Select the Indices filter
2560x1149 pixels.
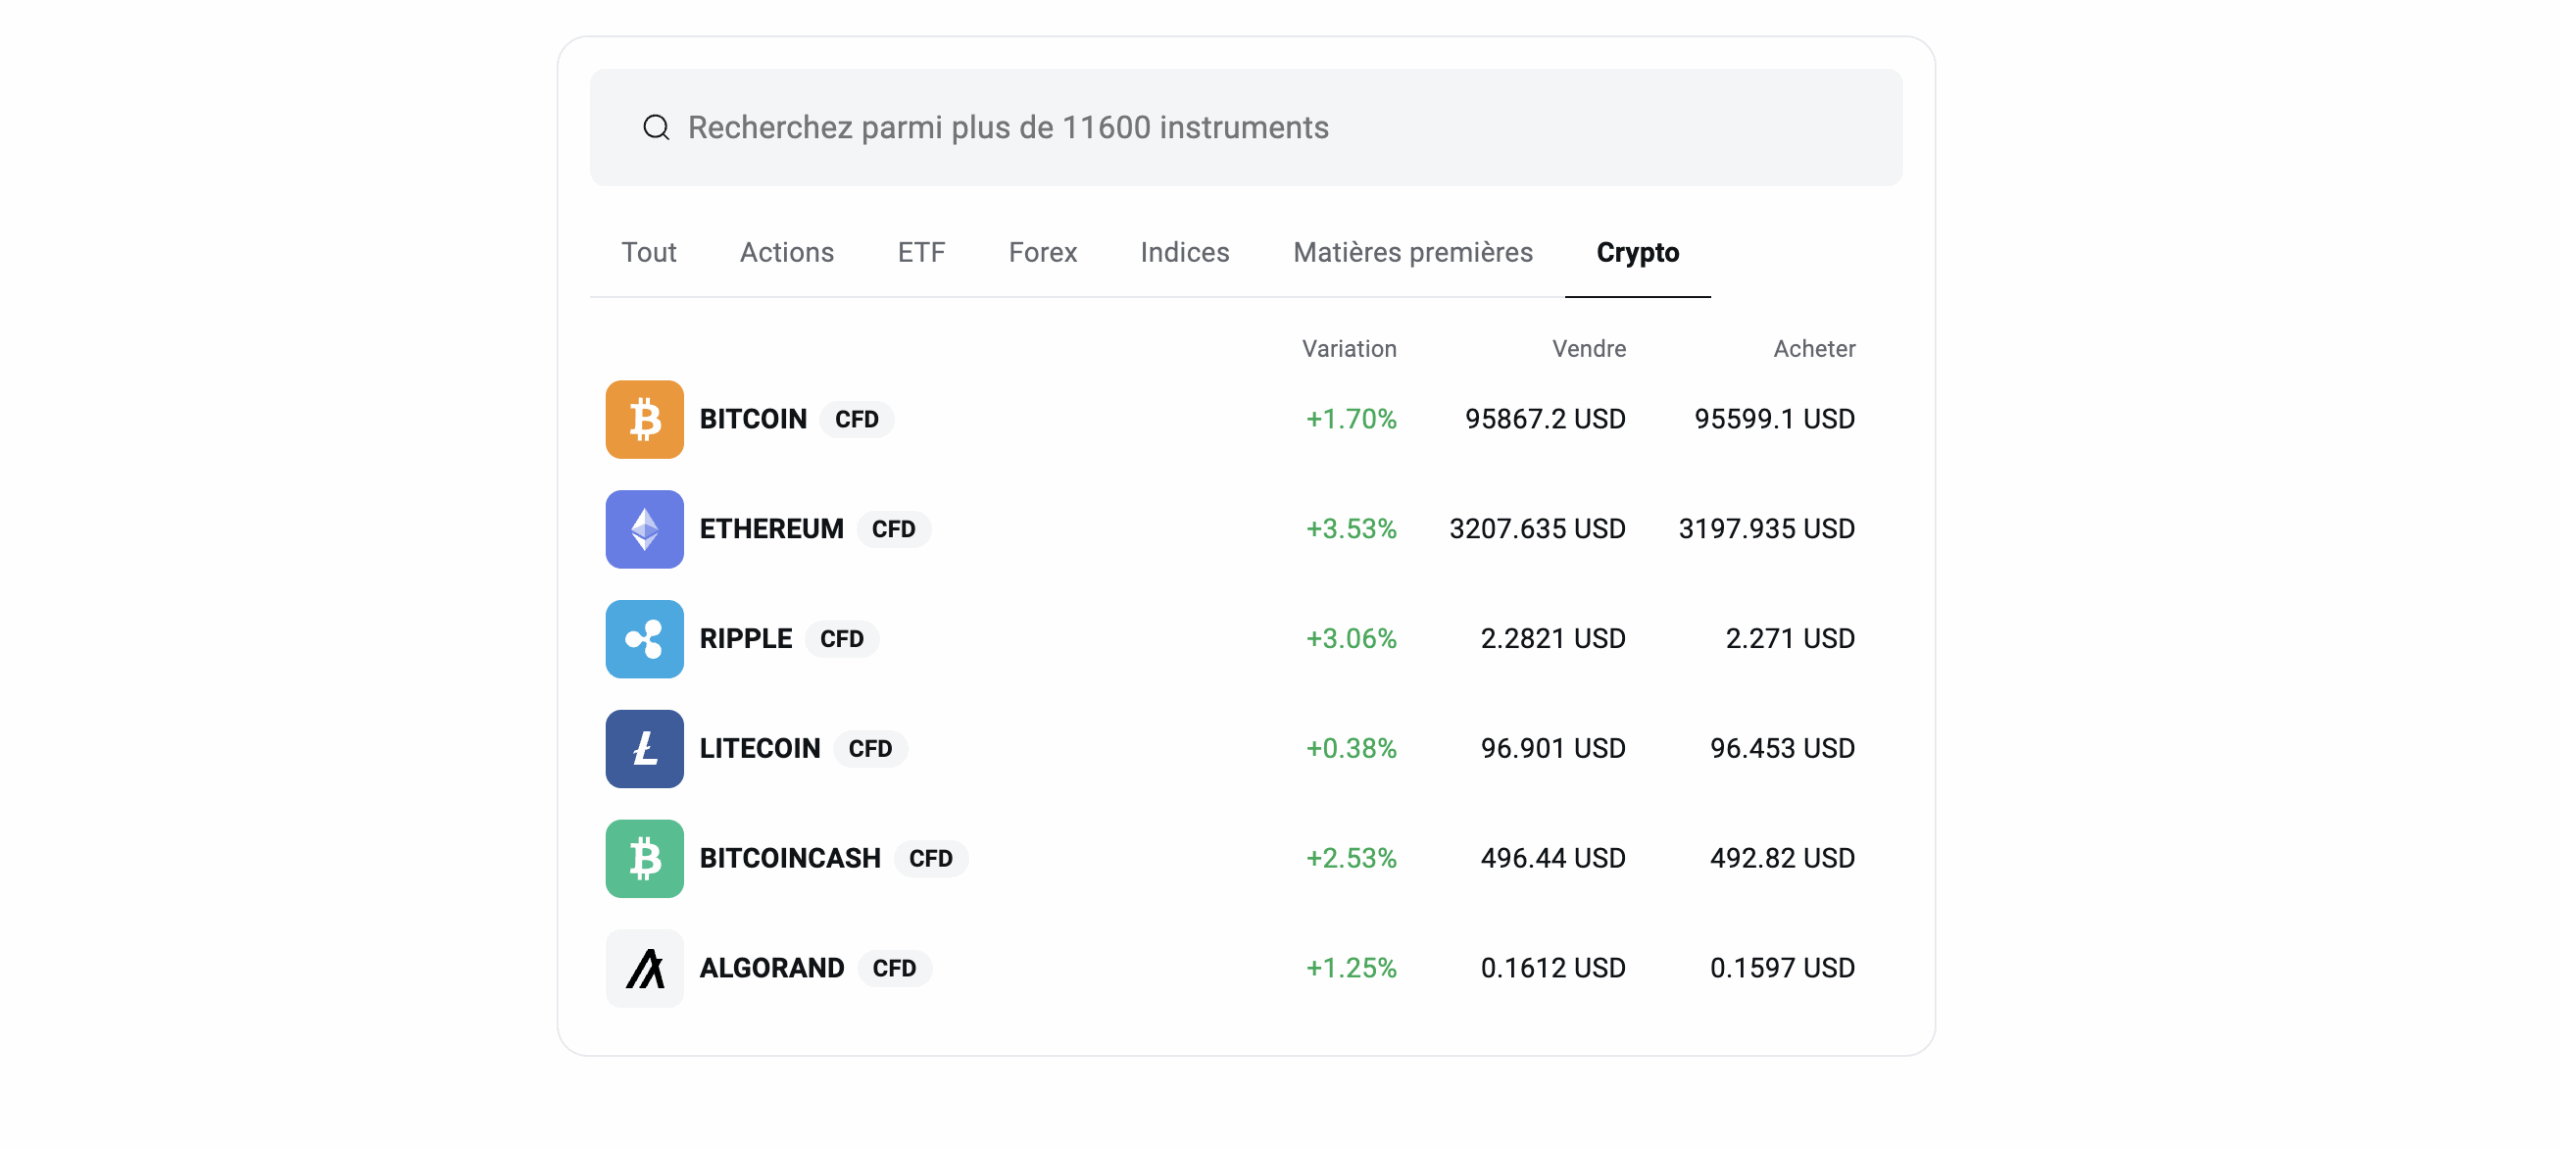[1184, 253]
